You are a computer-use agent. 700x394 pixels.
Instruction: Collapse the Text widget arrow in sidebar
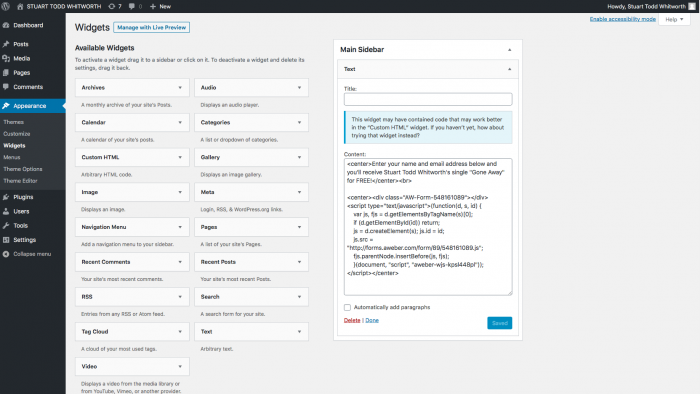coord(509,69)
